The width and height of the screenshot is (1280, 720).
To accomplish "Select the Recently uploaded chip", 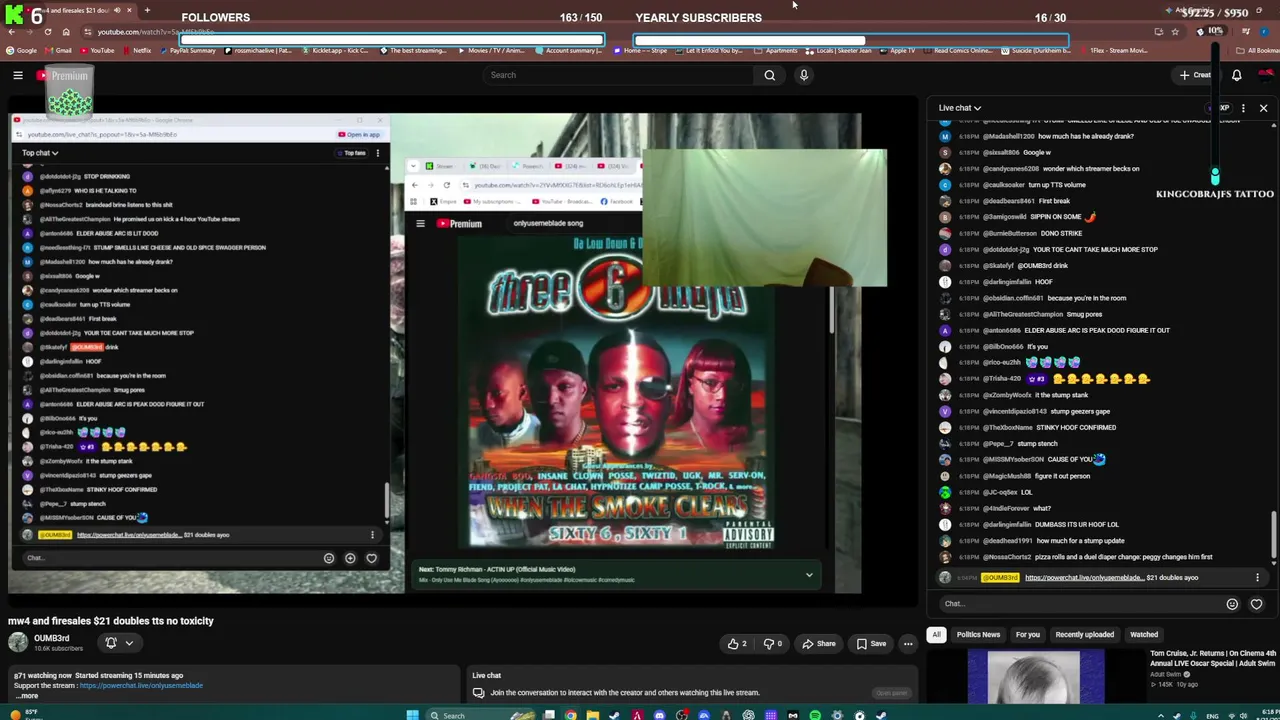I will click(1084, 635).
